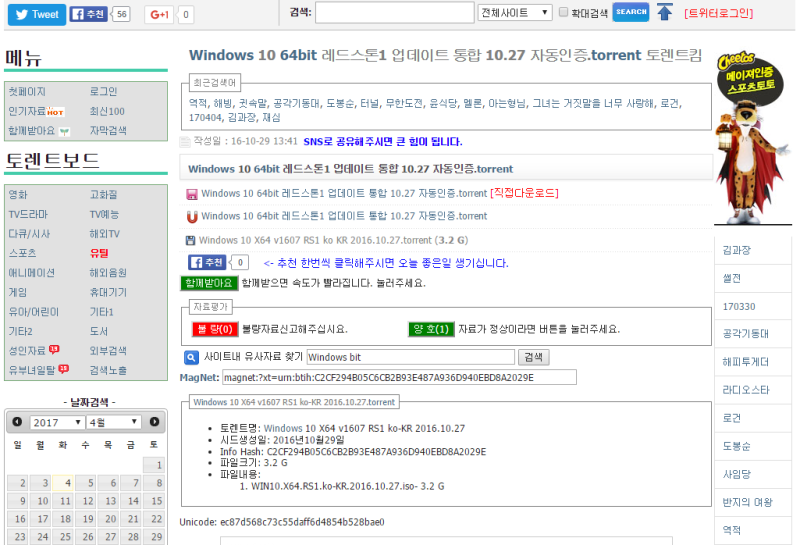Select calendar date 4
The image size is (800, 545).
click(64, 483)
